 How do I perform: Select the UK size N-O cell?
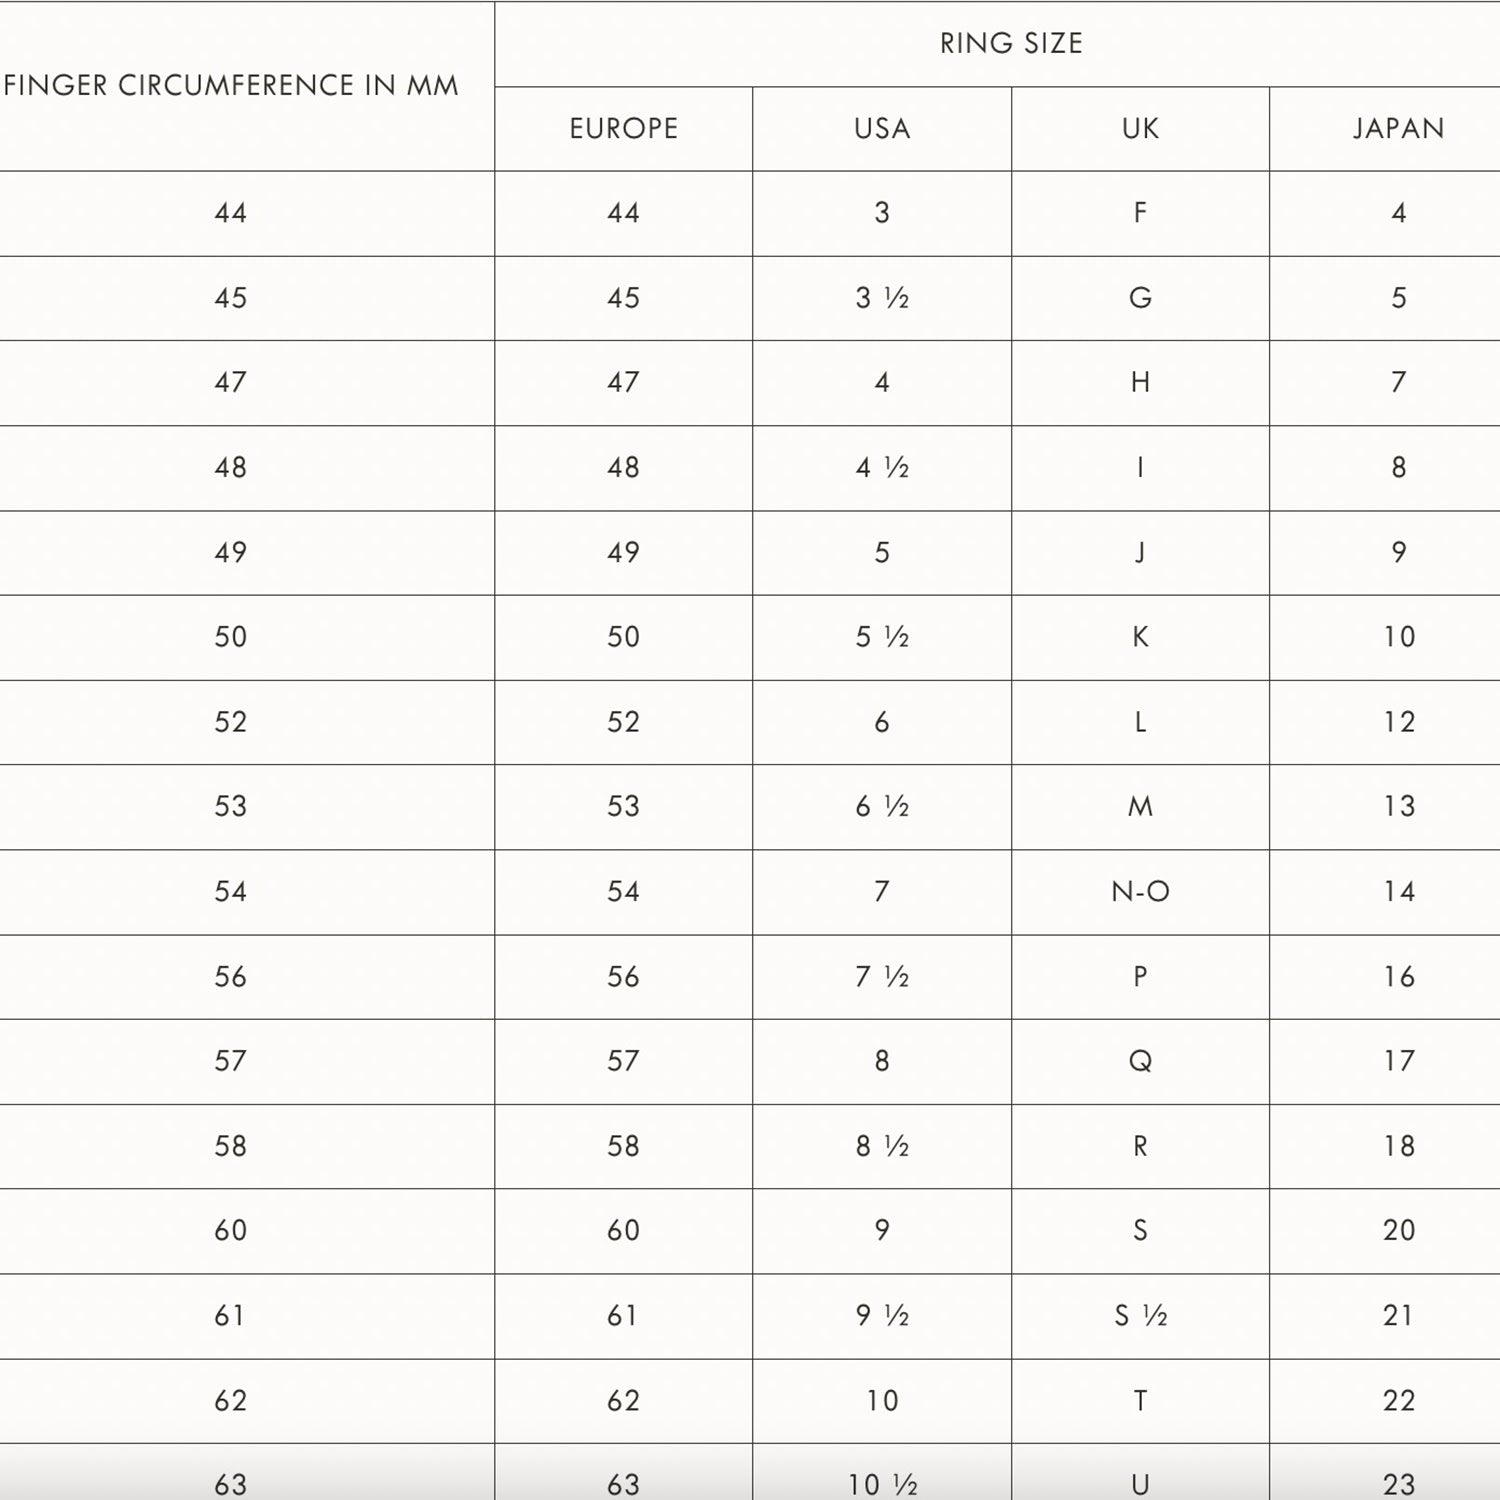click(1140, 892)
